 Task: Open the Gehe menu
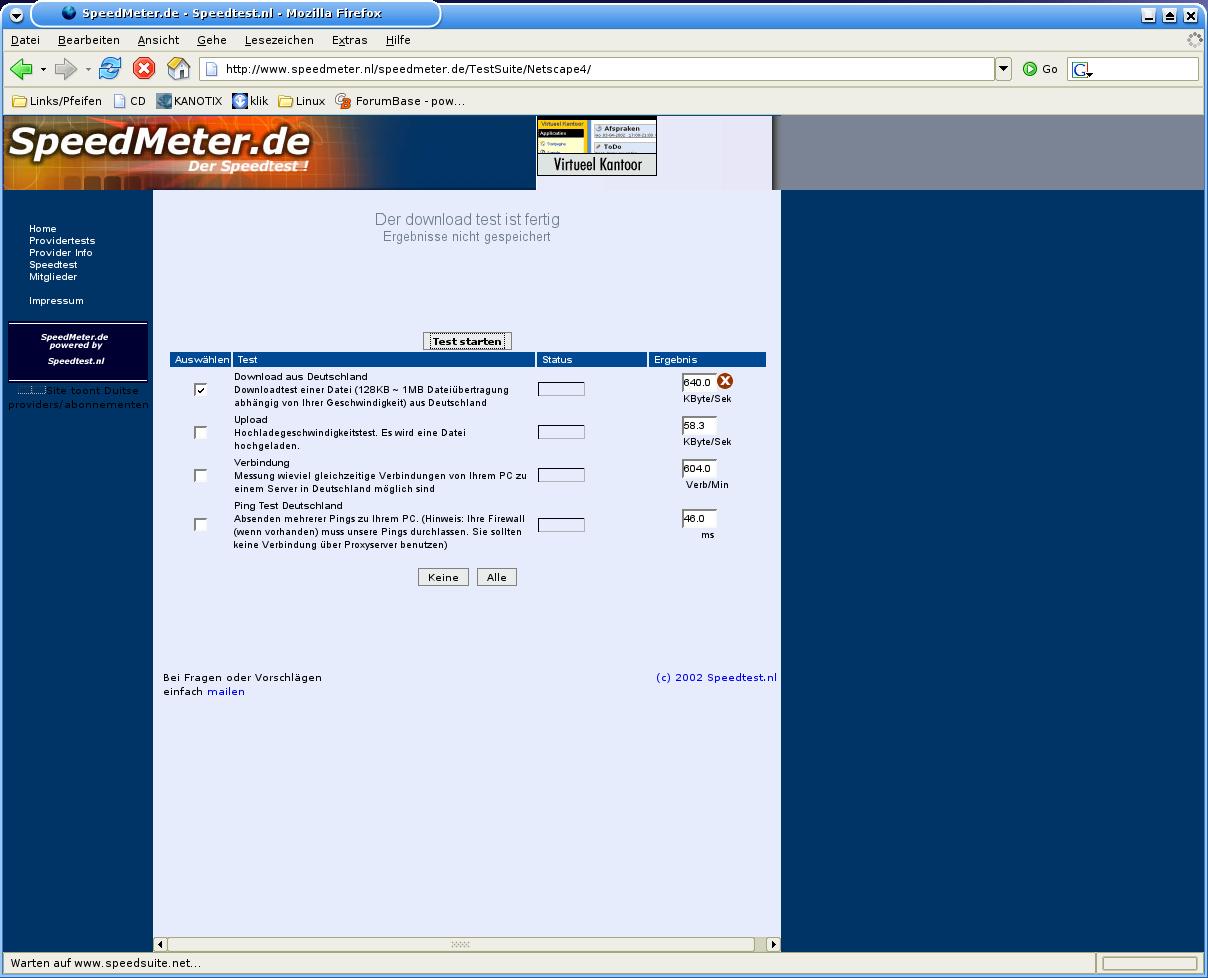212,40
